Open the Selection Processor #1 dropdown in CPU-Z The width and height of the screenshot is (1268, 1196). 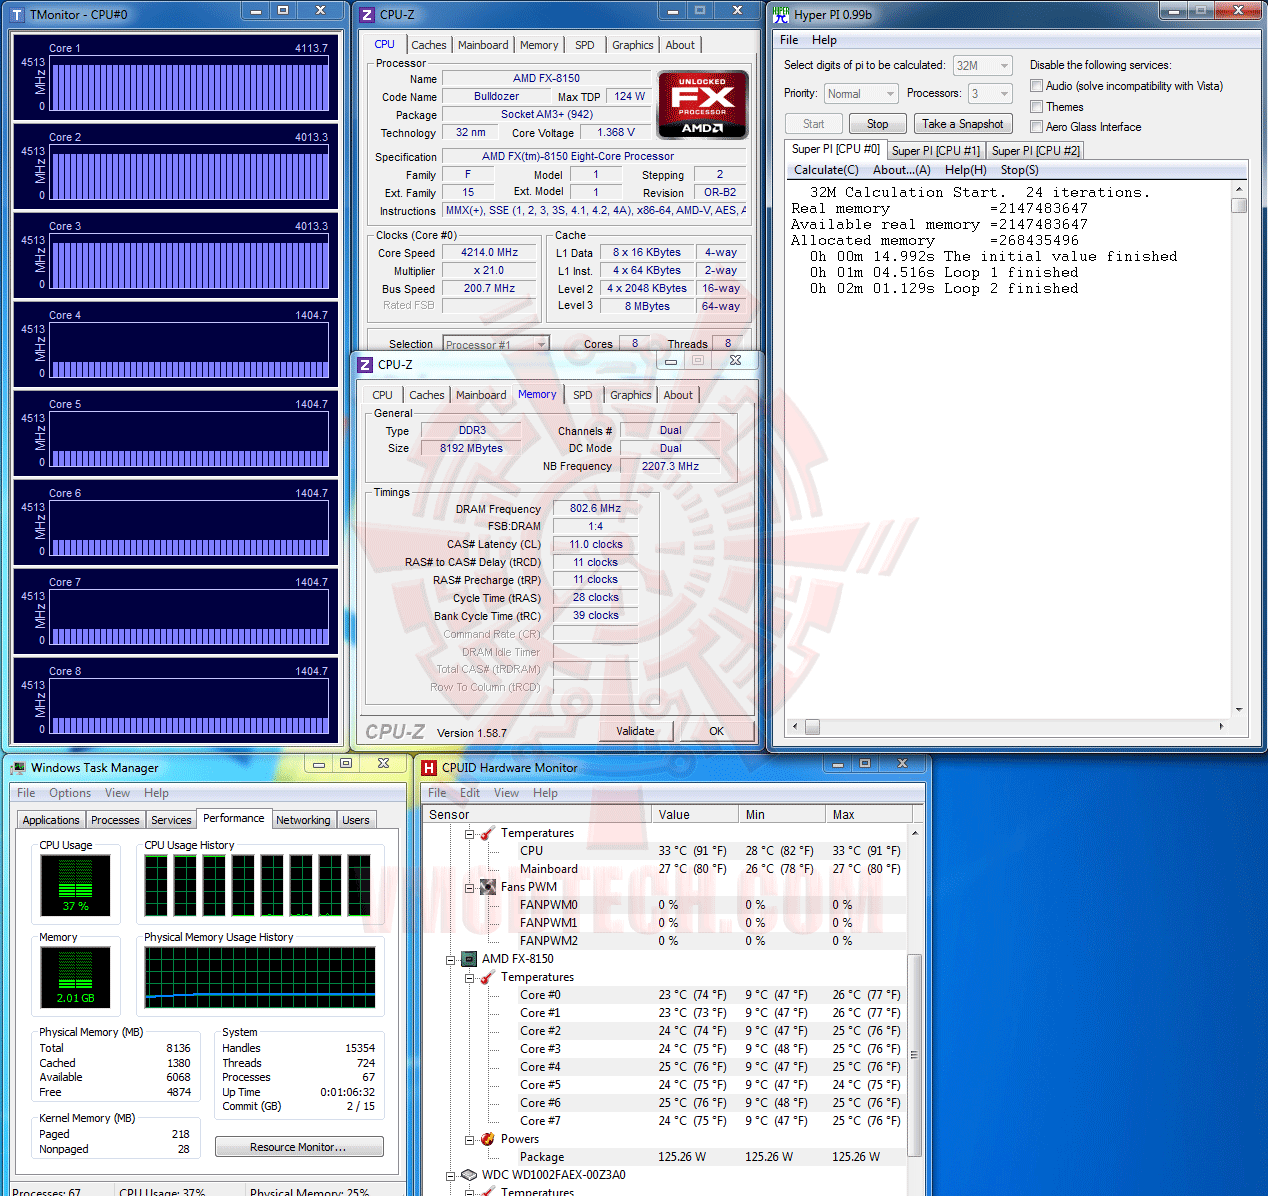click(496, 343)
